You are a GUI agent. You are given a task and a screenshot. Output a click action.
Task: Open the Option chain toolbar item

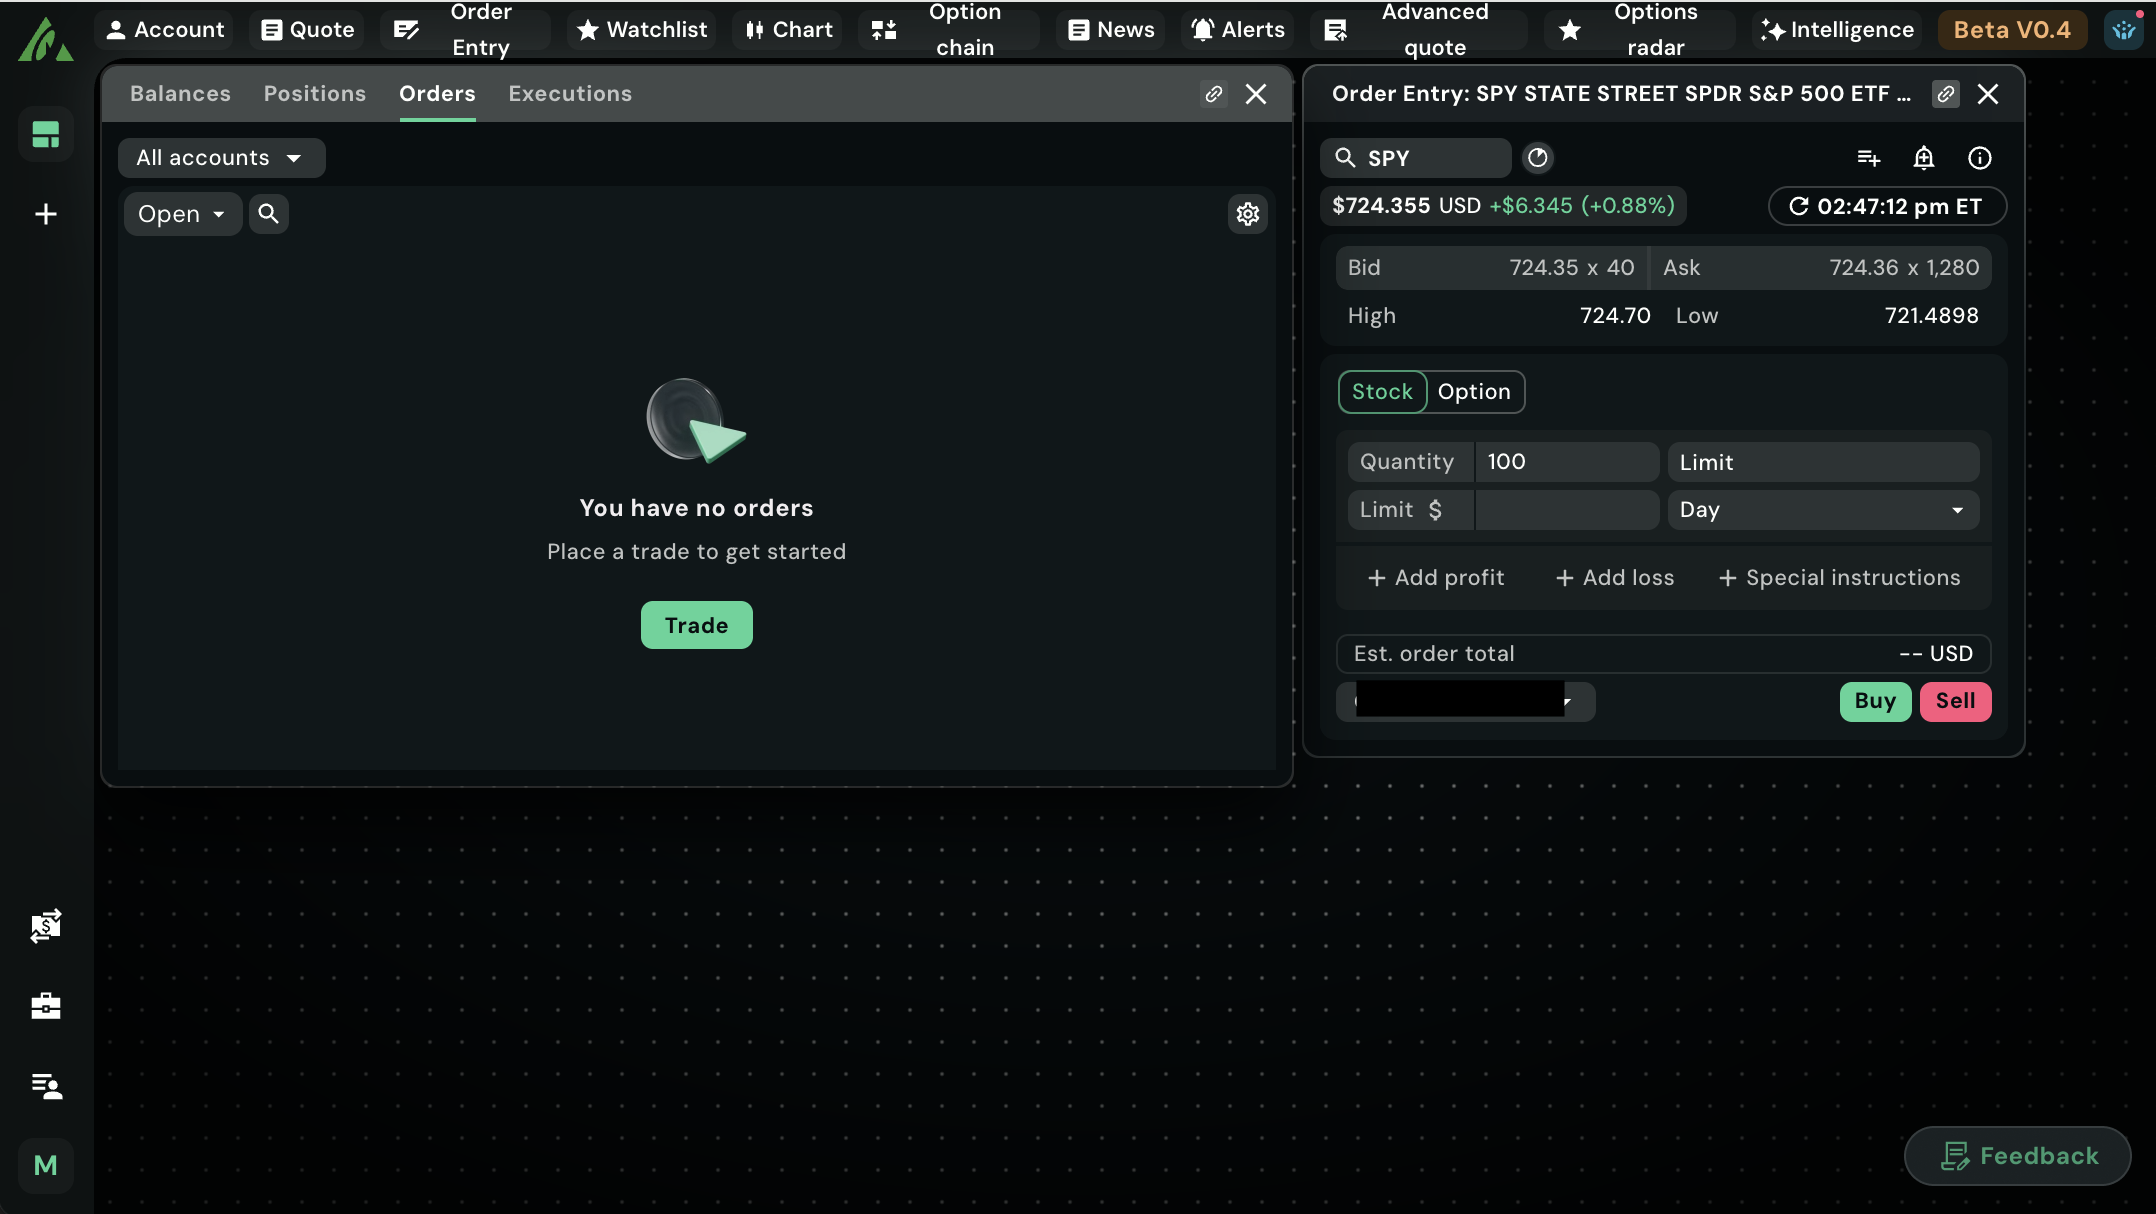[948, 30]
